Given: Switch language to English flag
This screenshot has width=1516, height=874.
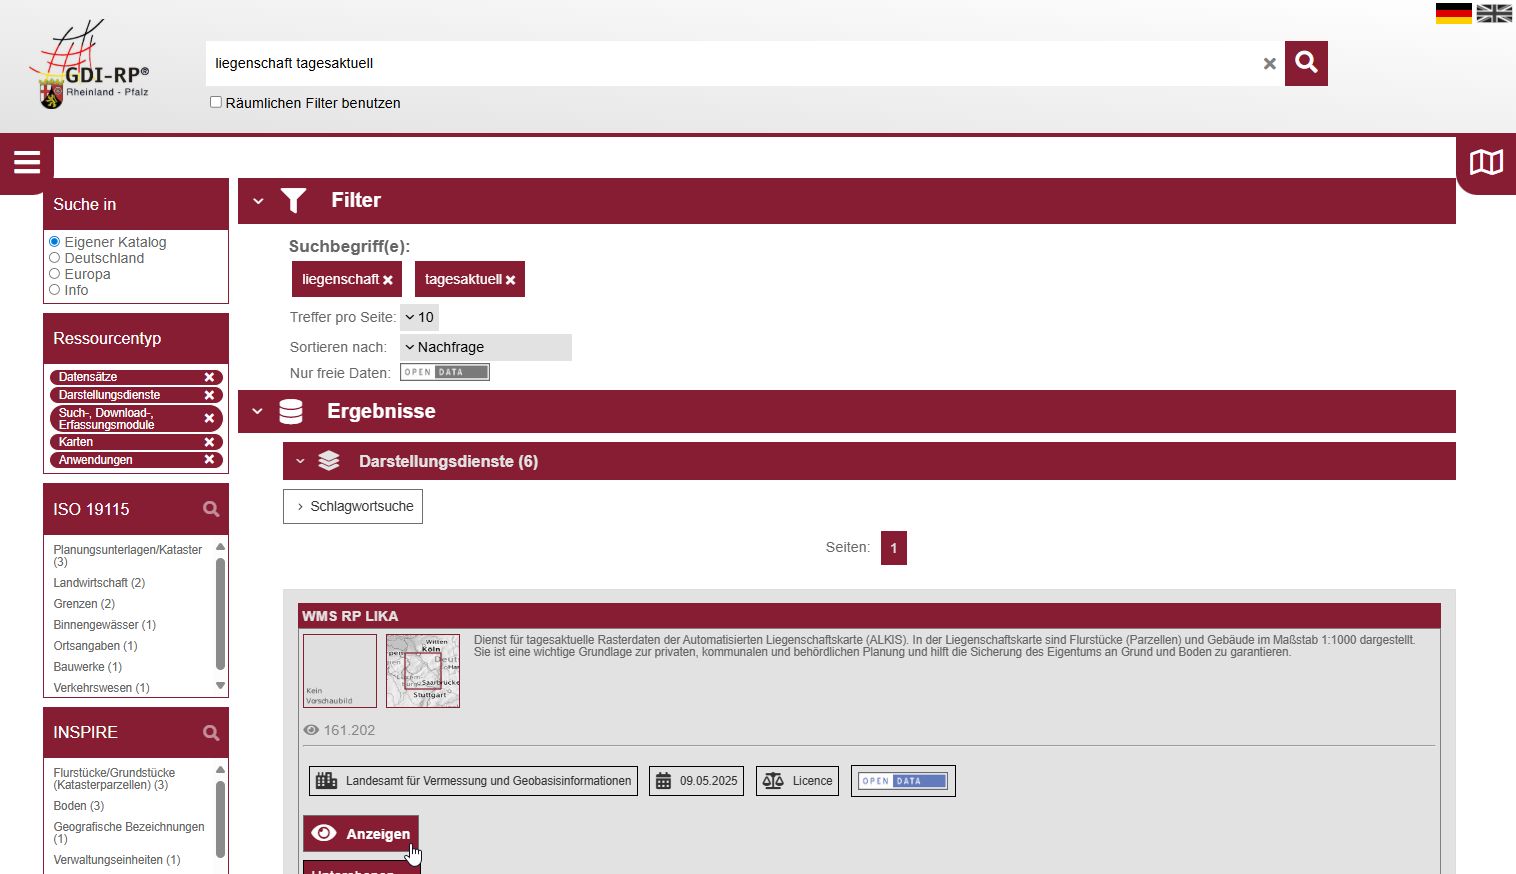Looking at the screenshot, I should 1494,13.
